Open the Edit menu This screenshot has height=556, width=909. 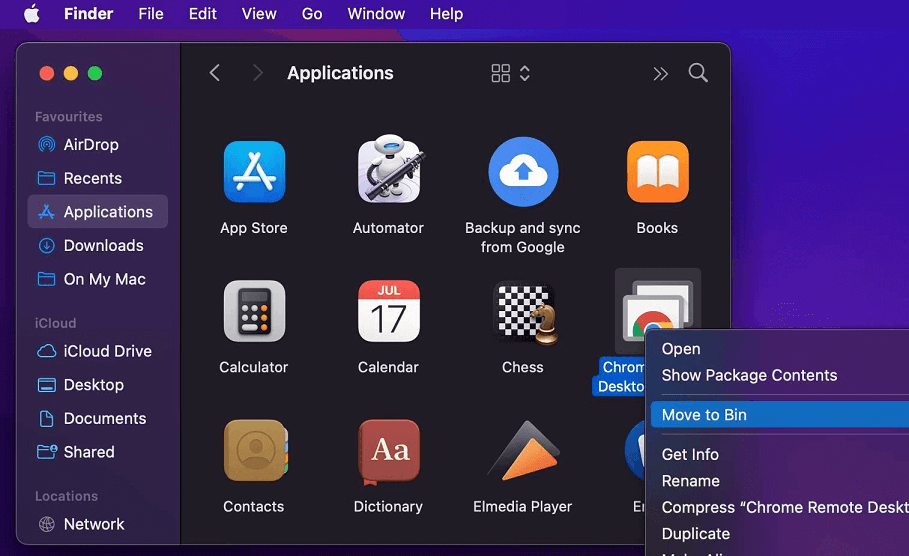point(202,13)
